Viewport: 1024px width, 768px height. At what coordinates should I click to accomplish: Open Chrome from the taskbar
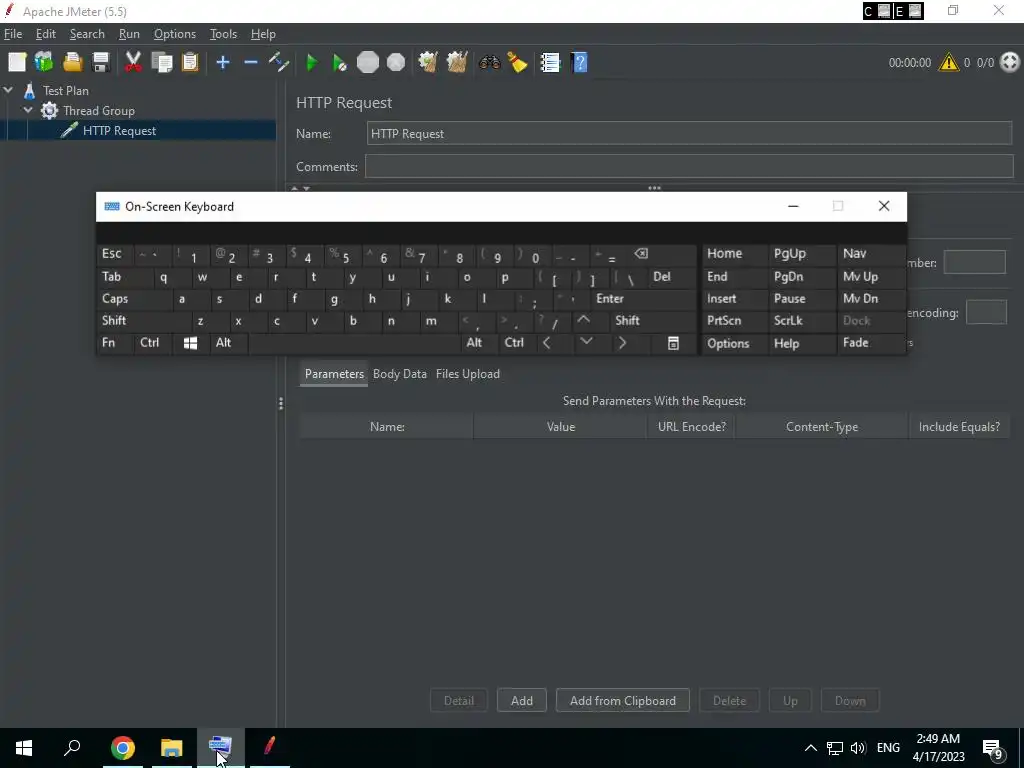click(122, 748)
